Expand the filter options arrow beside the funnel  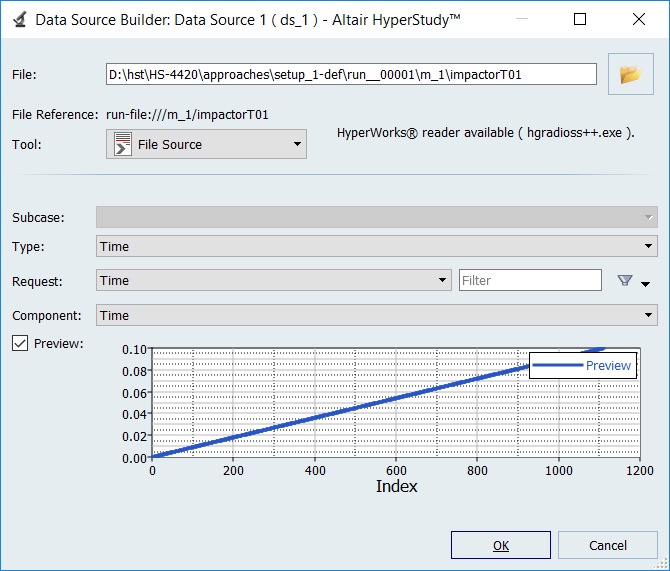[646, 284]
